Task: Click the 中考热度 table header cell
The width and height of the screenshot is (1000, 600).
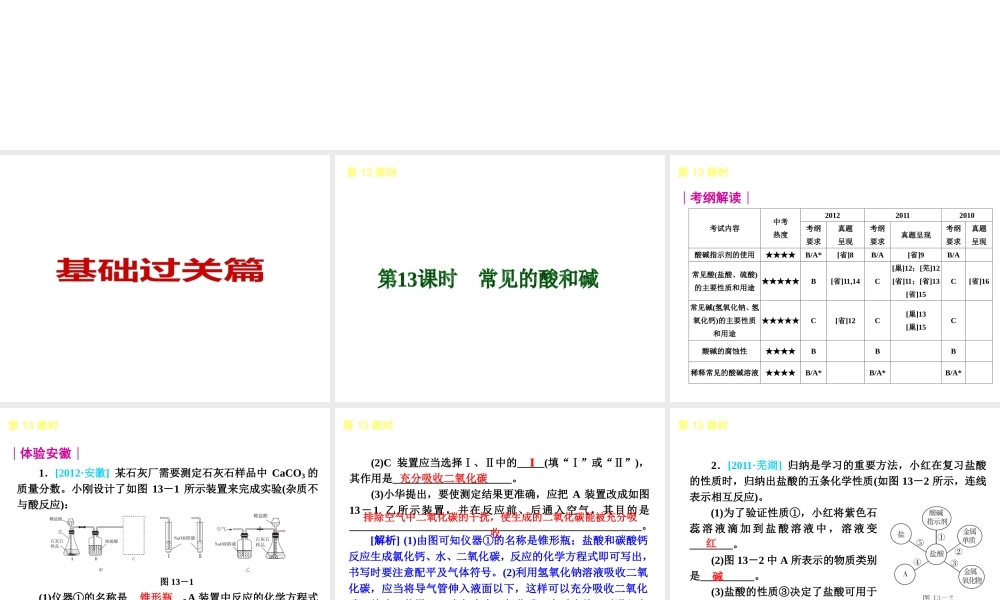Action: point(780,228)
